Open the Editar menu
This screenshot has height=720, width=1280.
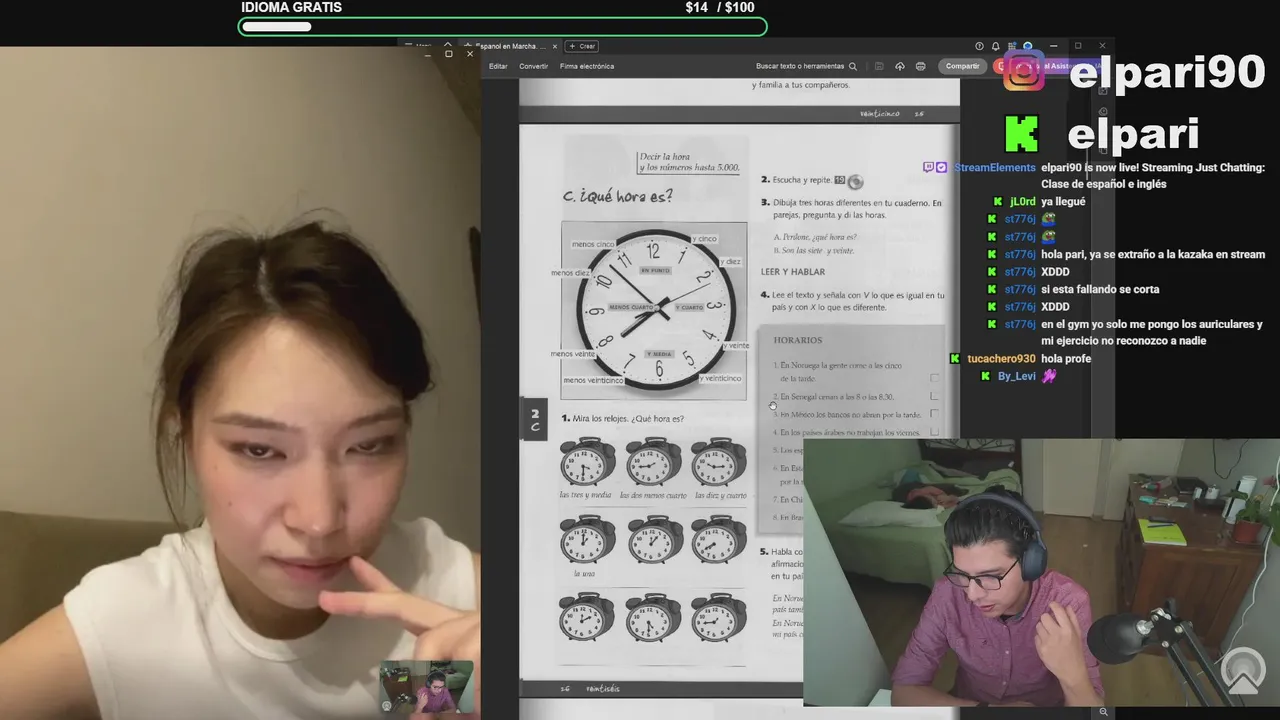tap(498, 66)
